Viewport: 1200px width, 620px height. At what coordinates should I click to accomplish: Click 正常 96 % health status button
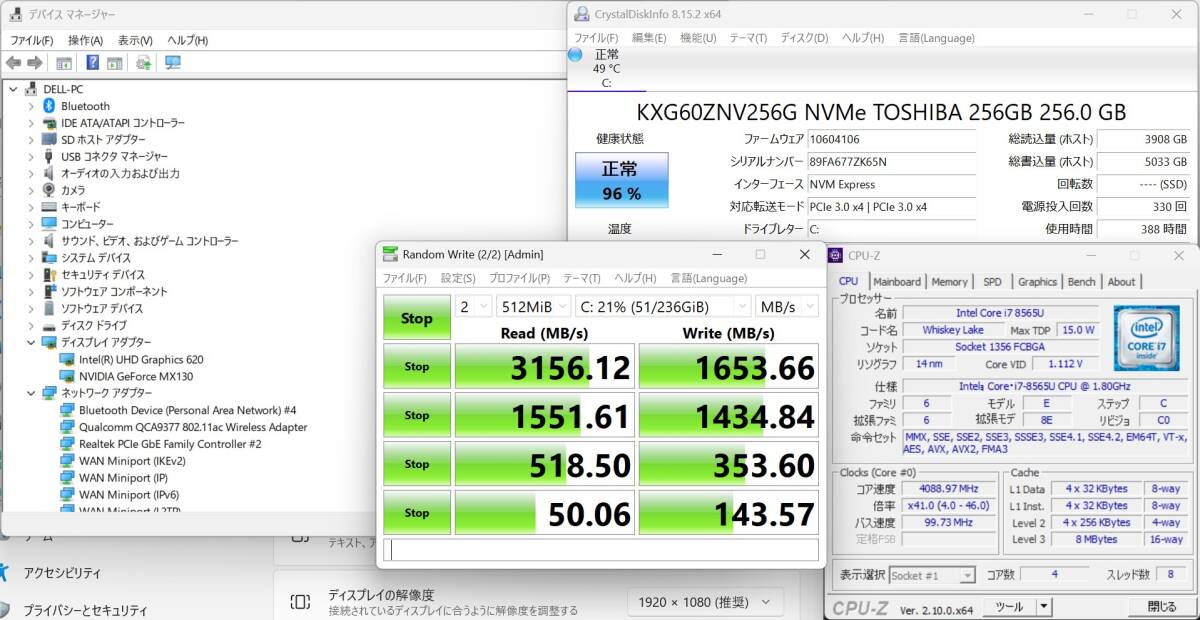point(621,180)
